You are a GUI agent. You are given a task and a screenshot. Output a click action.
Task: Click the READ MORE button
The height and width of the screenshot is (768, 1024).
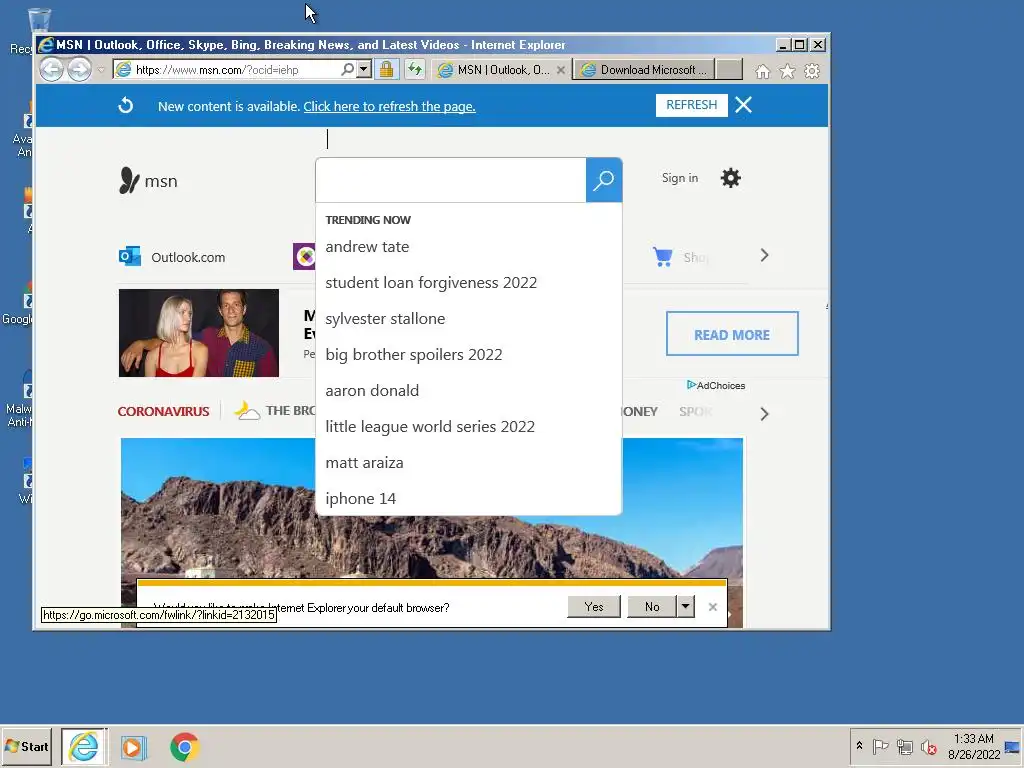point(732,334)
